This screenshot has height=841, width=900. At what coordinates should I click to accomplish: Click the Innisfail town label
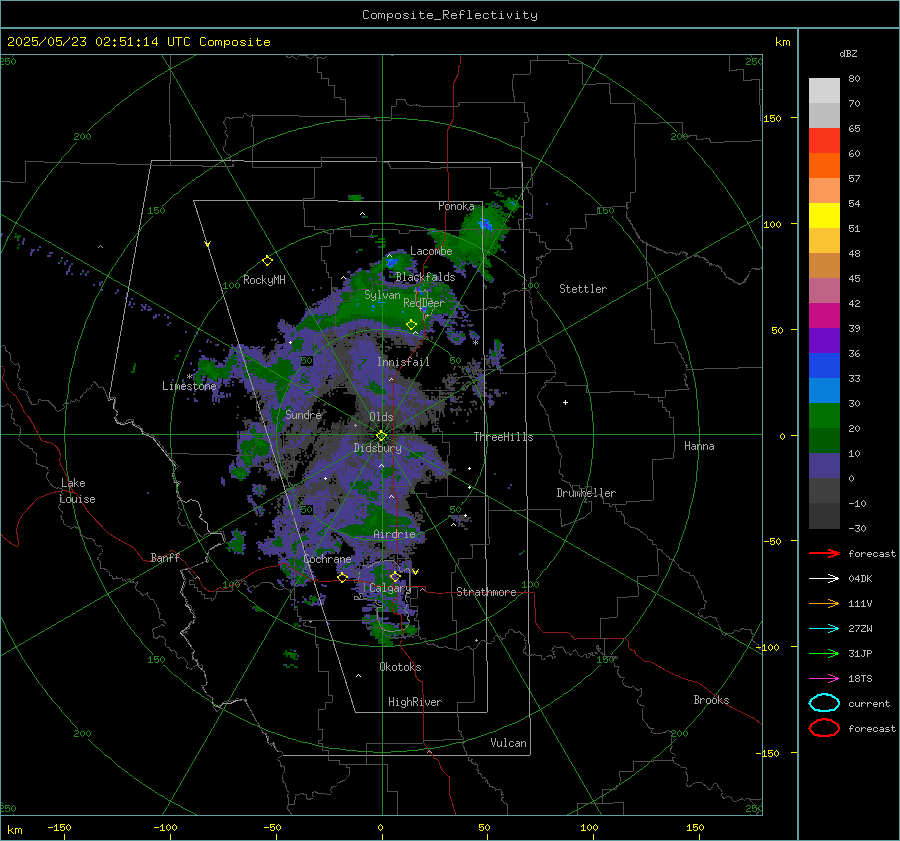[403, 362]
